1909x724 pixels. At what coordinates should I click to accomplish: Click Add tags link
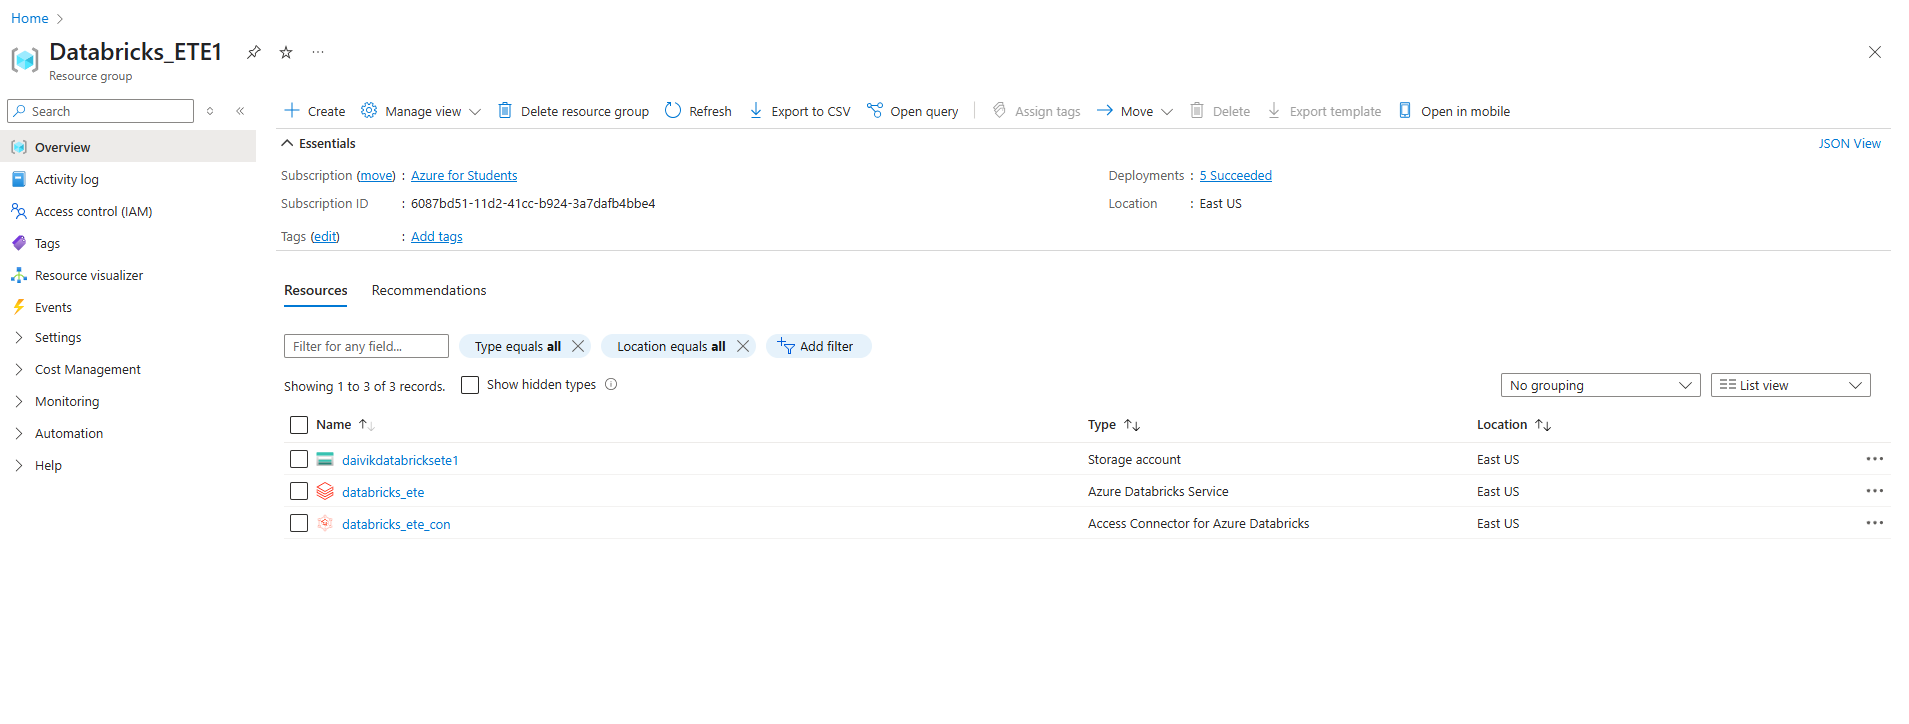coord(437,237)
